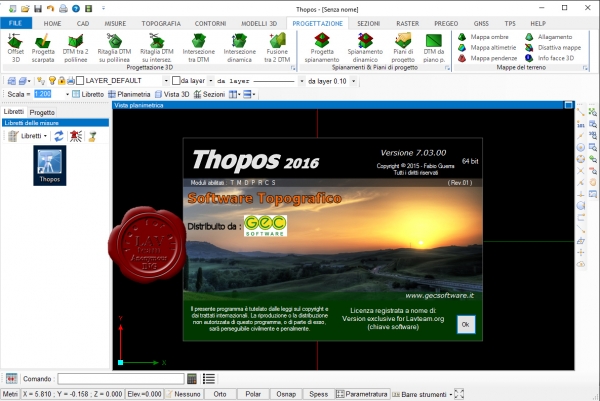The image size is (600, 401).
Task: Toggle Orto mode in status bar
Action: pyautogui.click(x=220, y=394)
